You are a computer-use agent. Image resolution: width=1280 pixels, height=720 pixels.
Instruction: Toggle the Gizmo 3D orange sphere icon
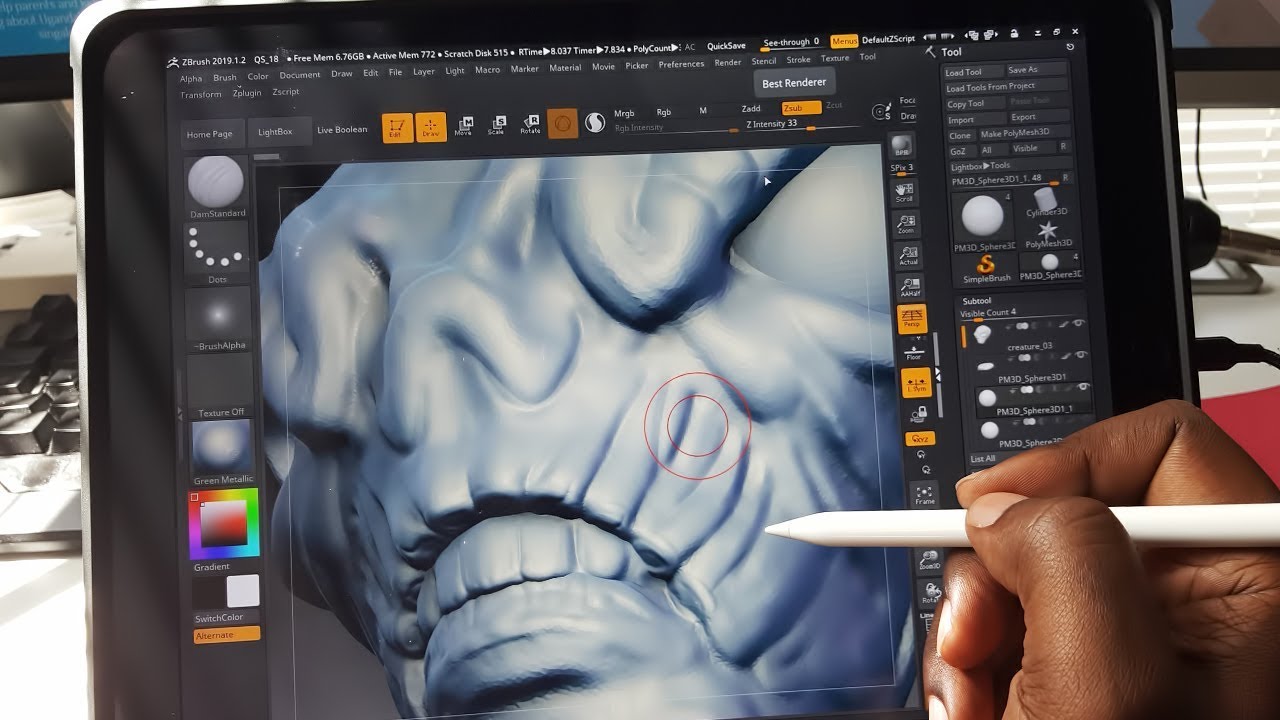pyautogui.click(x=562, y=124)
